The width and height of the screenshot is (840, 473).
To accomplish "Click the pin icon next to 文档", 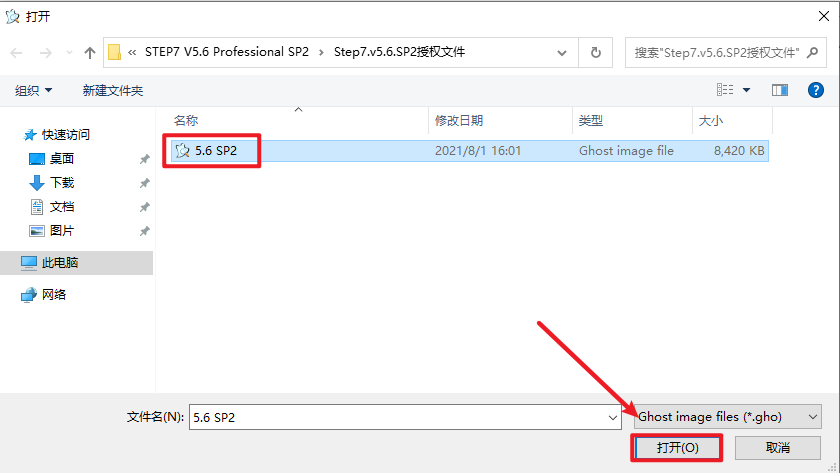I will (x=144, y=207).
